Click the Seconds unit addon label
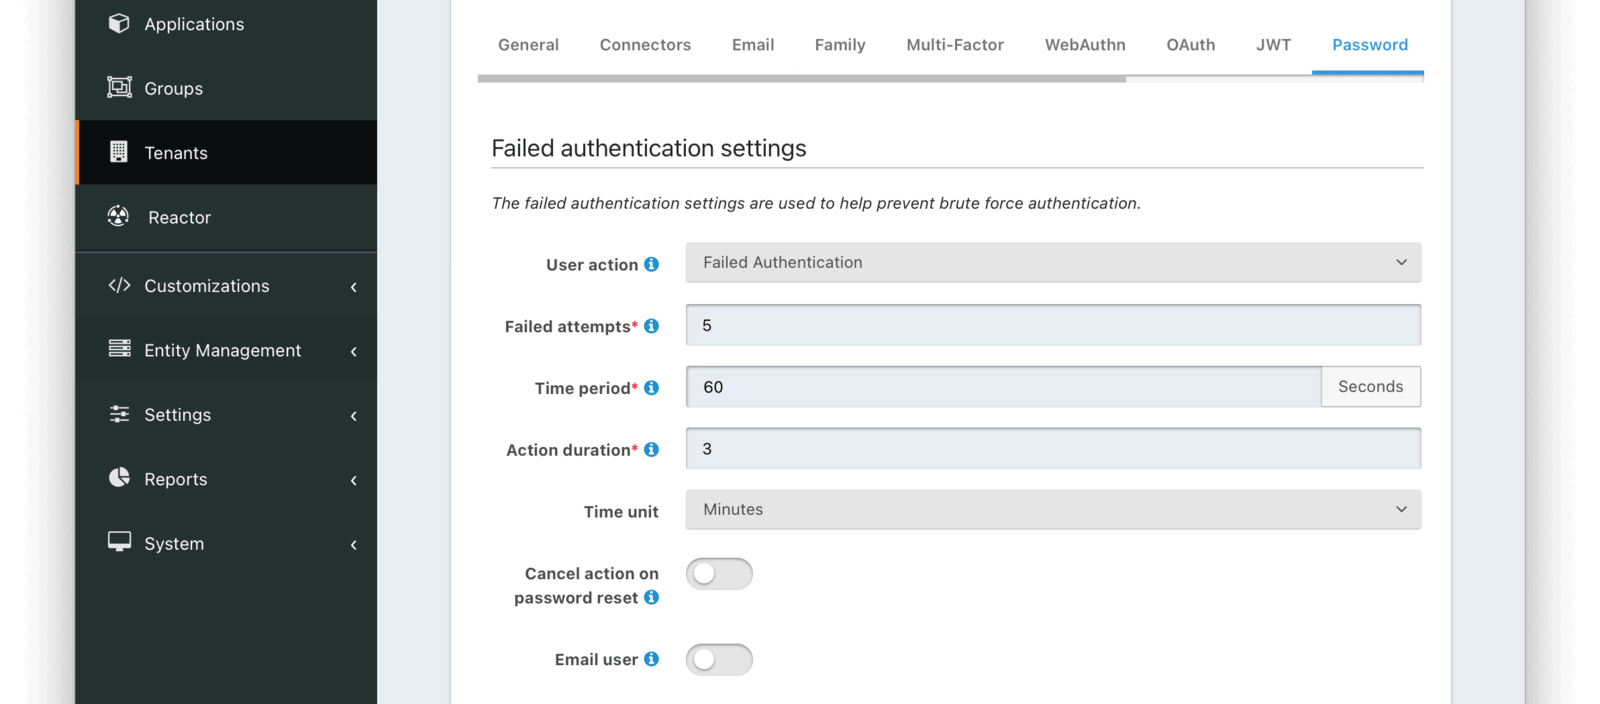Image resolution: width=1600 pixels, height=704 pixels. (1371, 387)
